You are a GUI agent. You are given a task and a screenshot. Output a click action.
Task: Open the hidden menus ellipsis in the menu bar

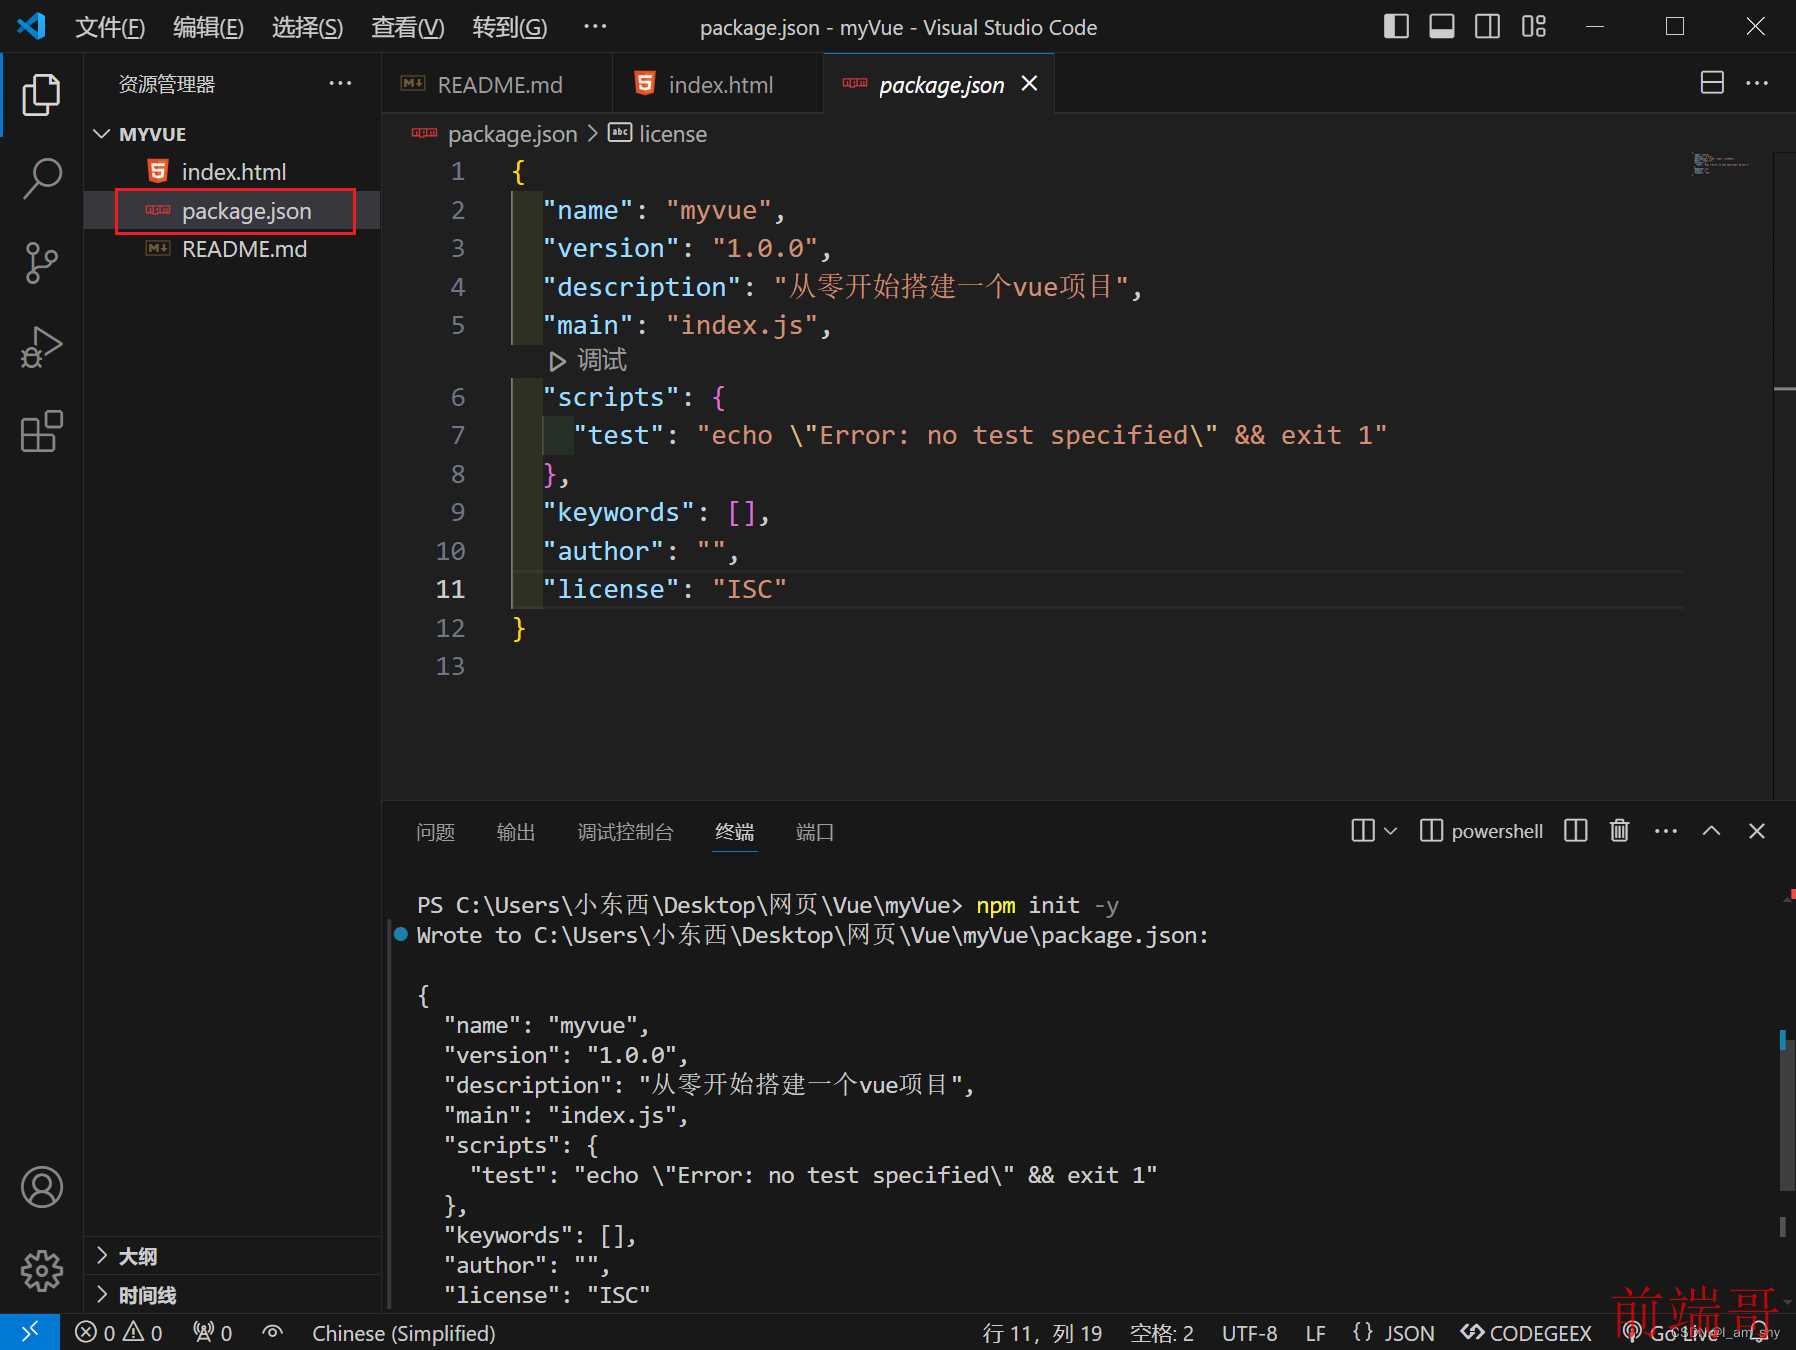[595, 27]
